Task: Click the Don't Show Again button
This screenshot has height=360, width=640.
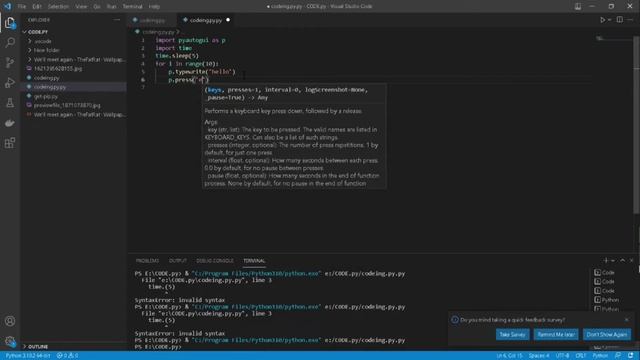Action: click(x=607, y=334)
